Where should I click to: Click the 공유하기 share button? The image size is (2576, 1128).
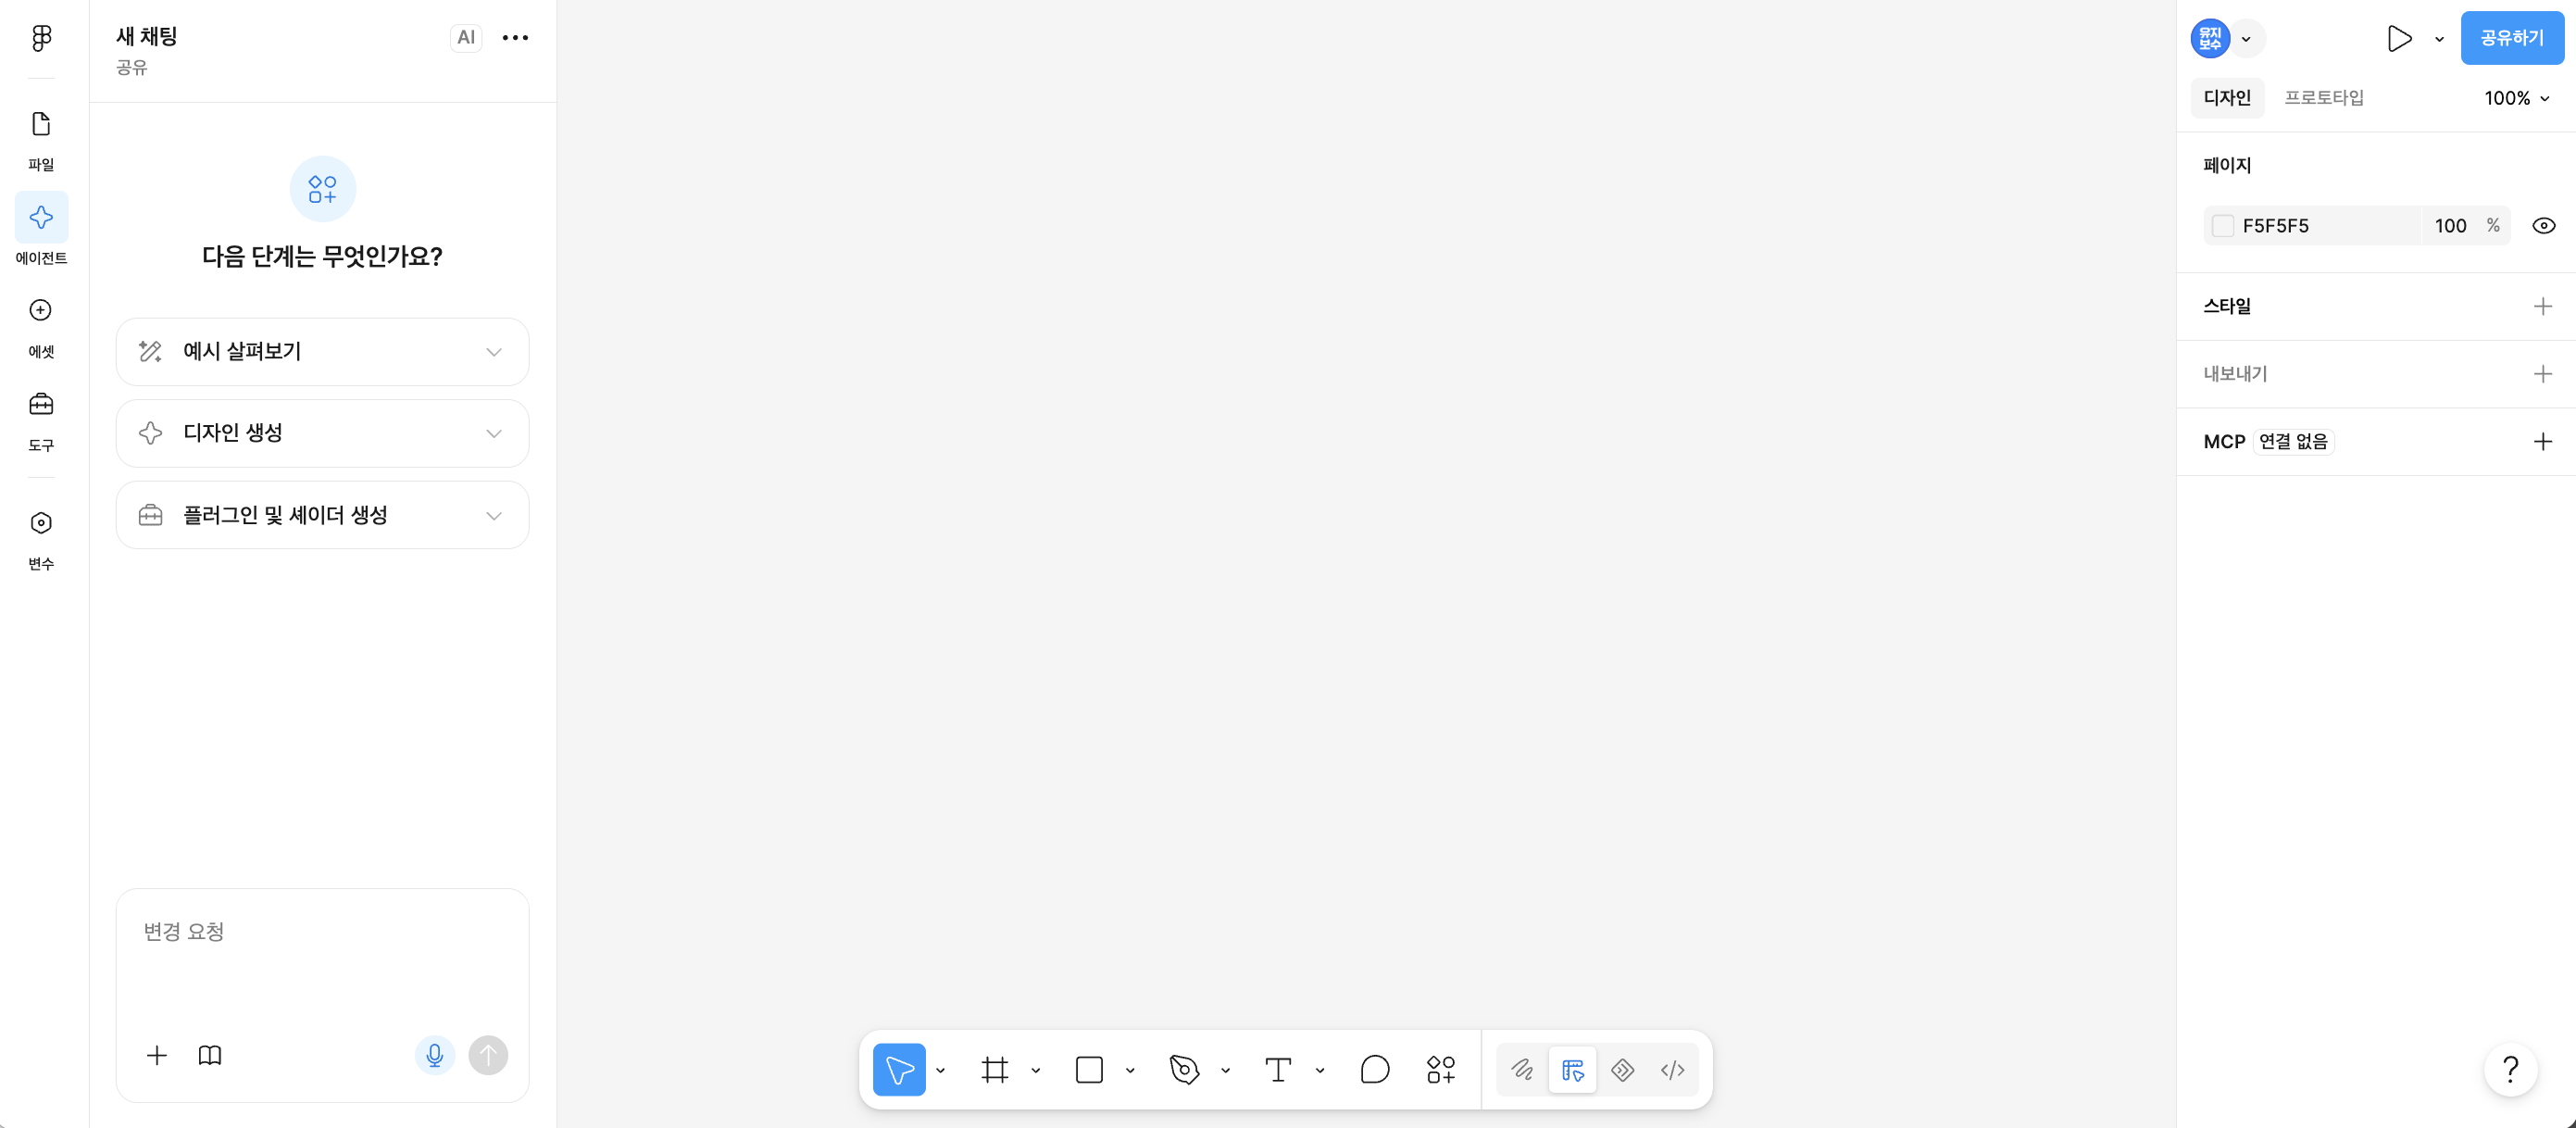pyautogui.click(x=2511, y=38)
